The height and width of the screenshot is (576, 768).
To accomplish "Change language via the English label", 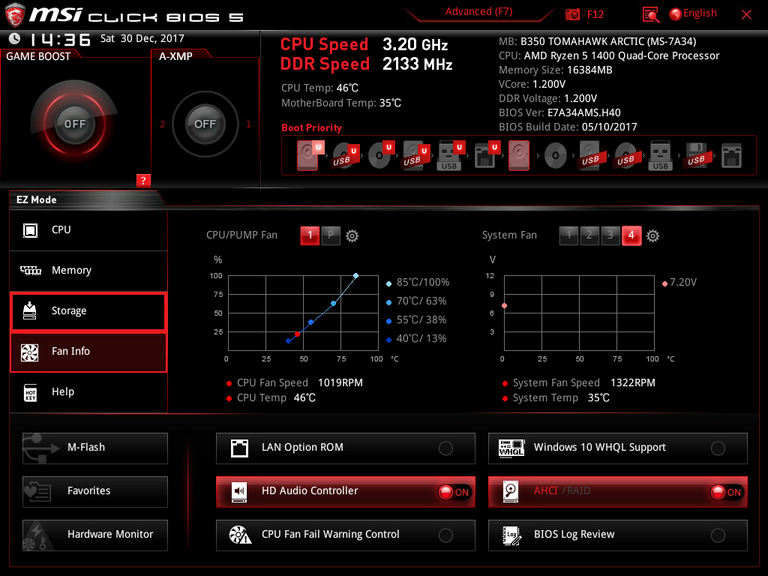I will pos(700,13).
